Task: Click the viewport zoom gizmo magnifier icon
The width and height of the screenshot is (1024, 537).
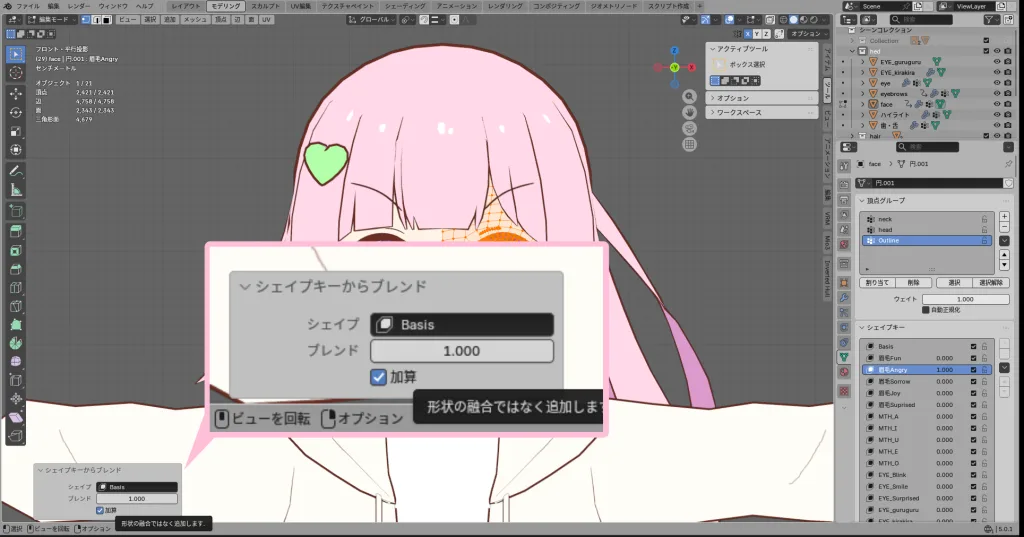Action: coord(689,97)
